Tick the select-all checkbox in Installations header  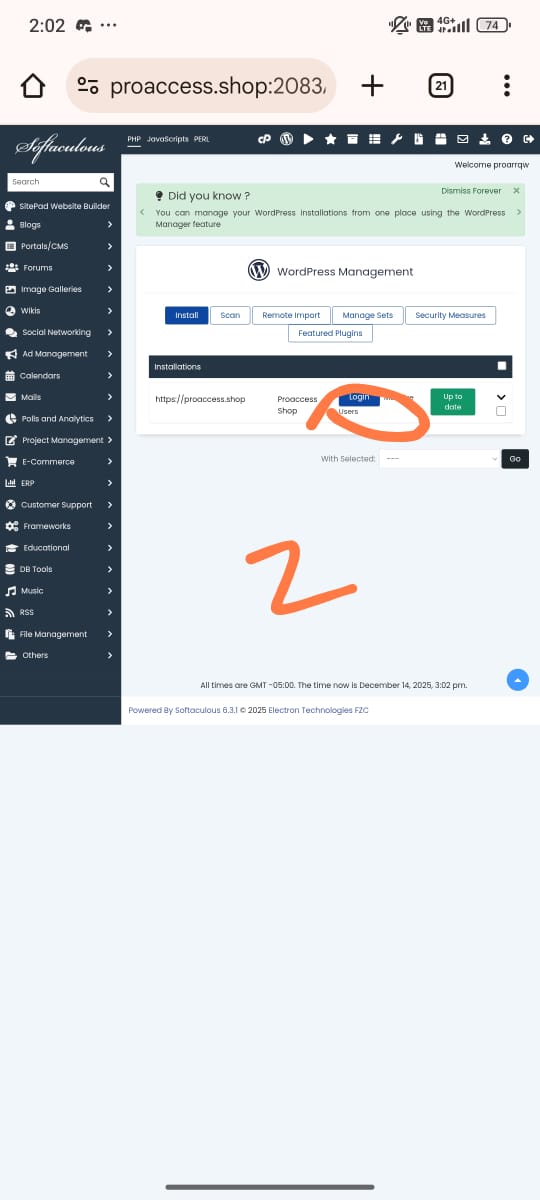(502, 366)
